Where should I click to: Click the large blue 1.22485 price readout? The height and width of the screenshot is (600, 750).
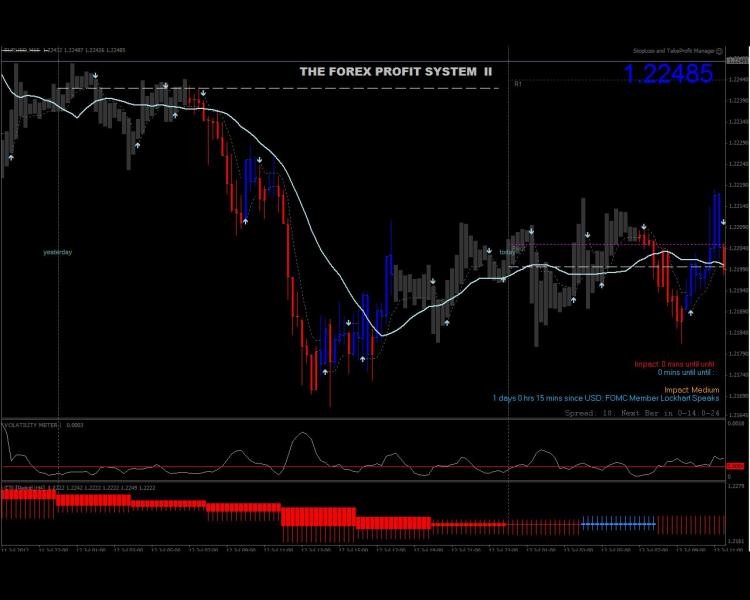[x=668, y=74]
